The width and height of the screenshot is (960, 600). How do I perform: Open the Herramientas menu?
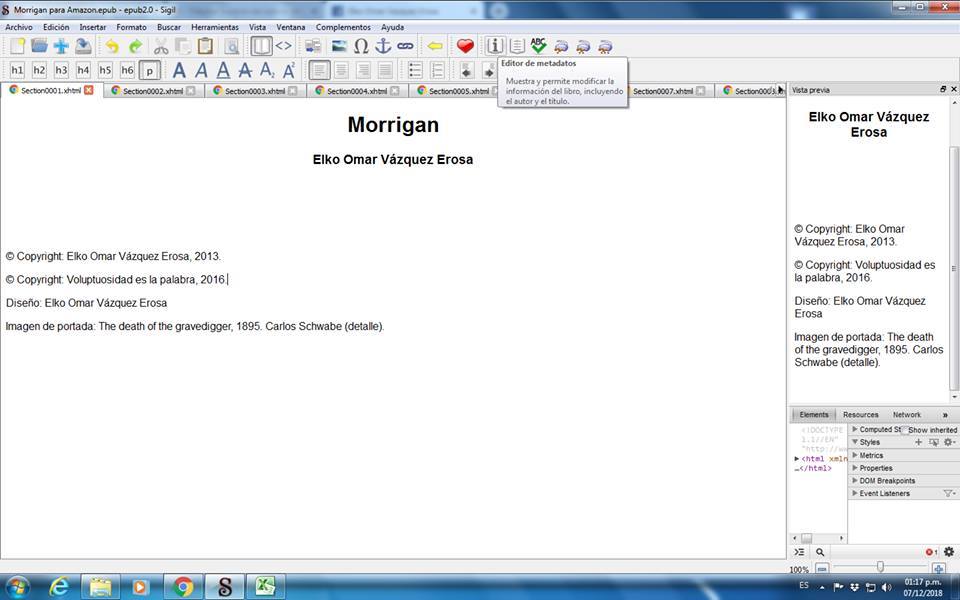pos(216,27)
